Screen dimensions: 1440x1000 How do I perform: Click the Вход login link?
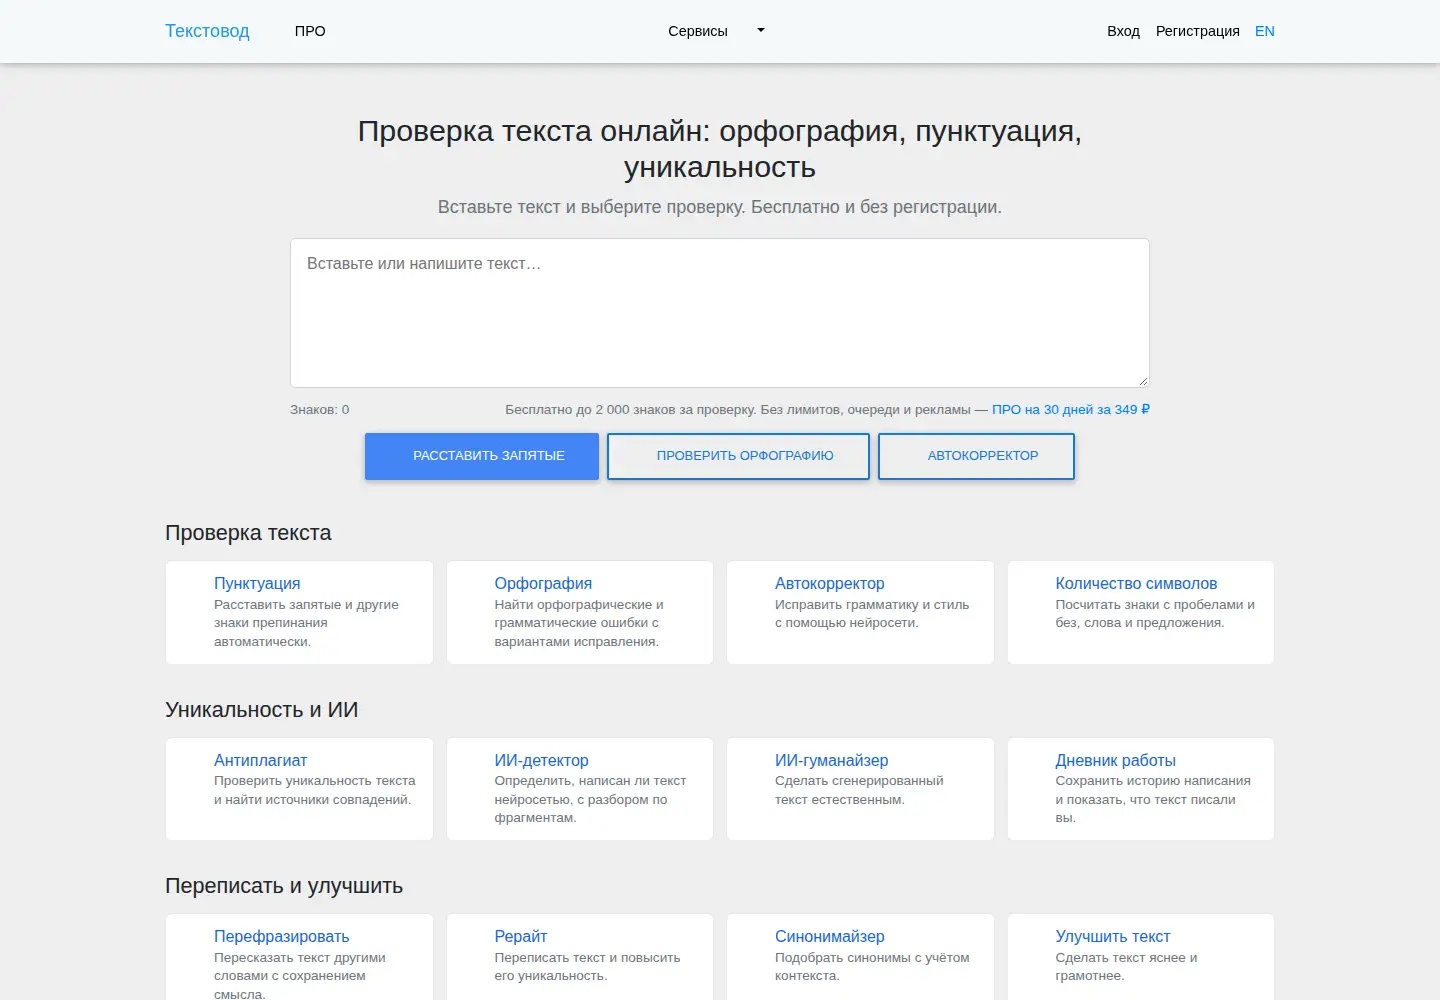tap(1123, 31)
